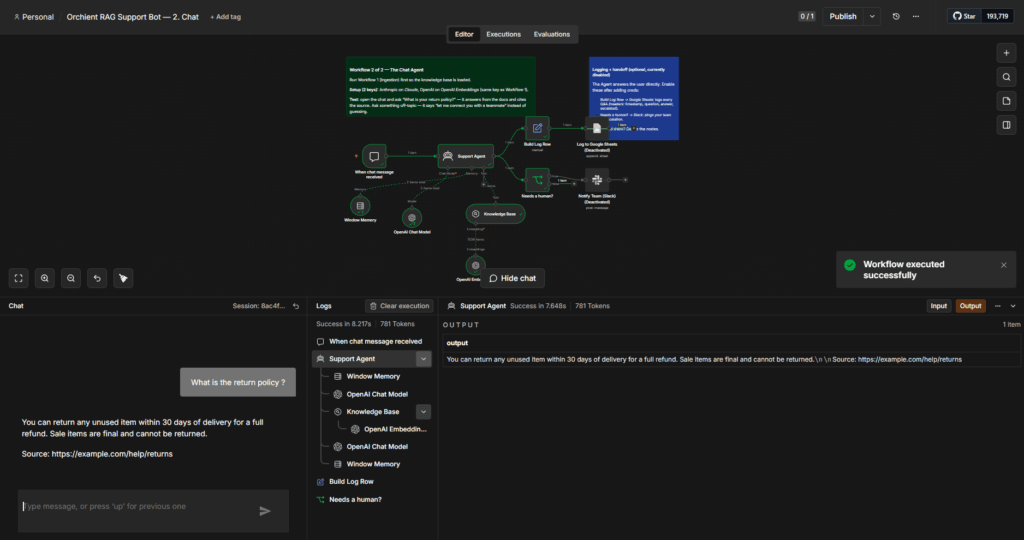Open the side panel layout icon
The height and width of the screenshot is (540, 1024).
point(1006,125)
